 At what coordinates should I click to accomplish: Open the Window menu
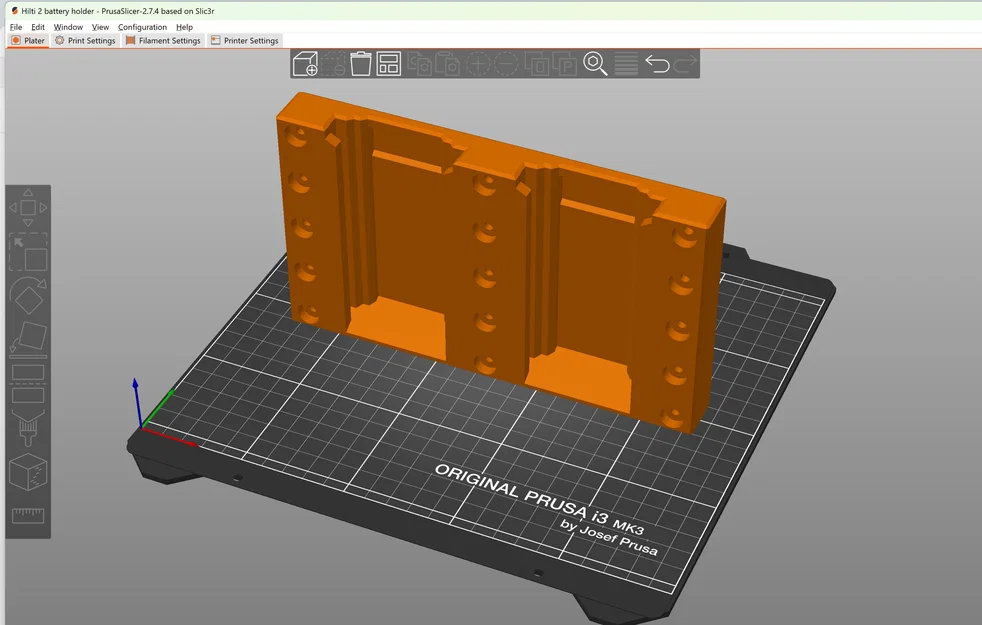coord(68,27)
